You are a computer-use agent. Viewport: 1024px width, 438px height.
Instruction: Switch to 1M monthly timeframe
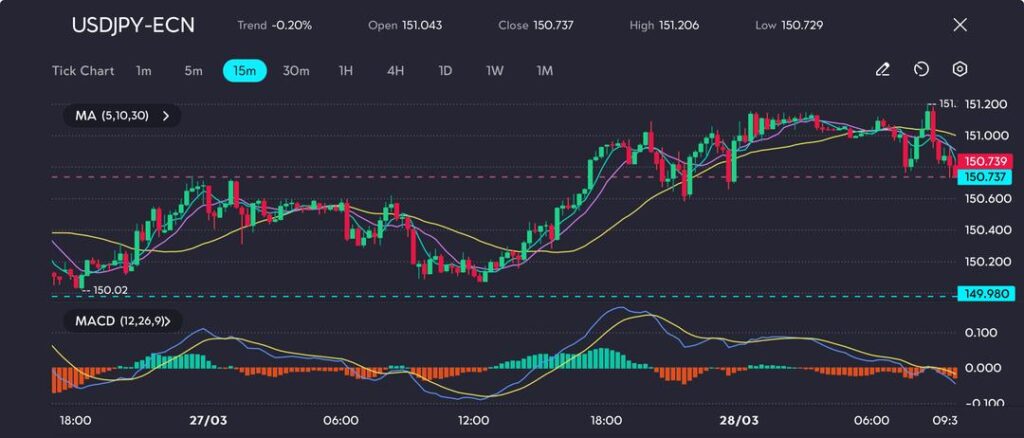[x=545, y=71]
